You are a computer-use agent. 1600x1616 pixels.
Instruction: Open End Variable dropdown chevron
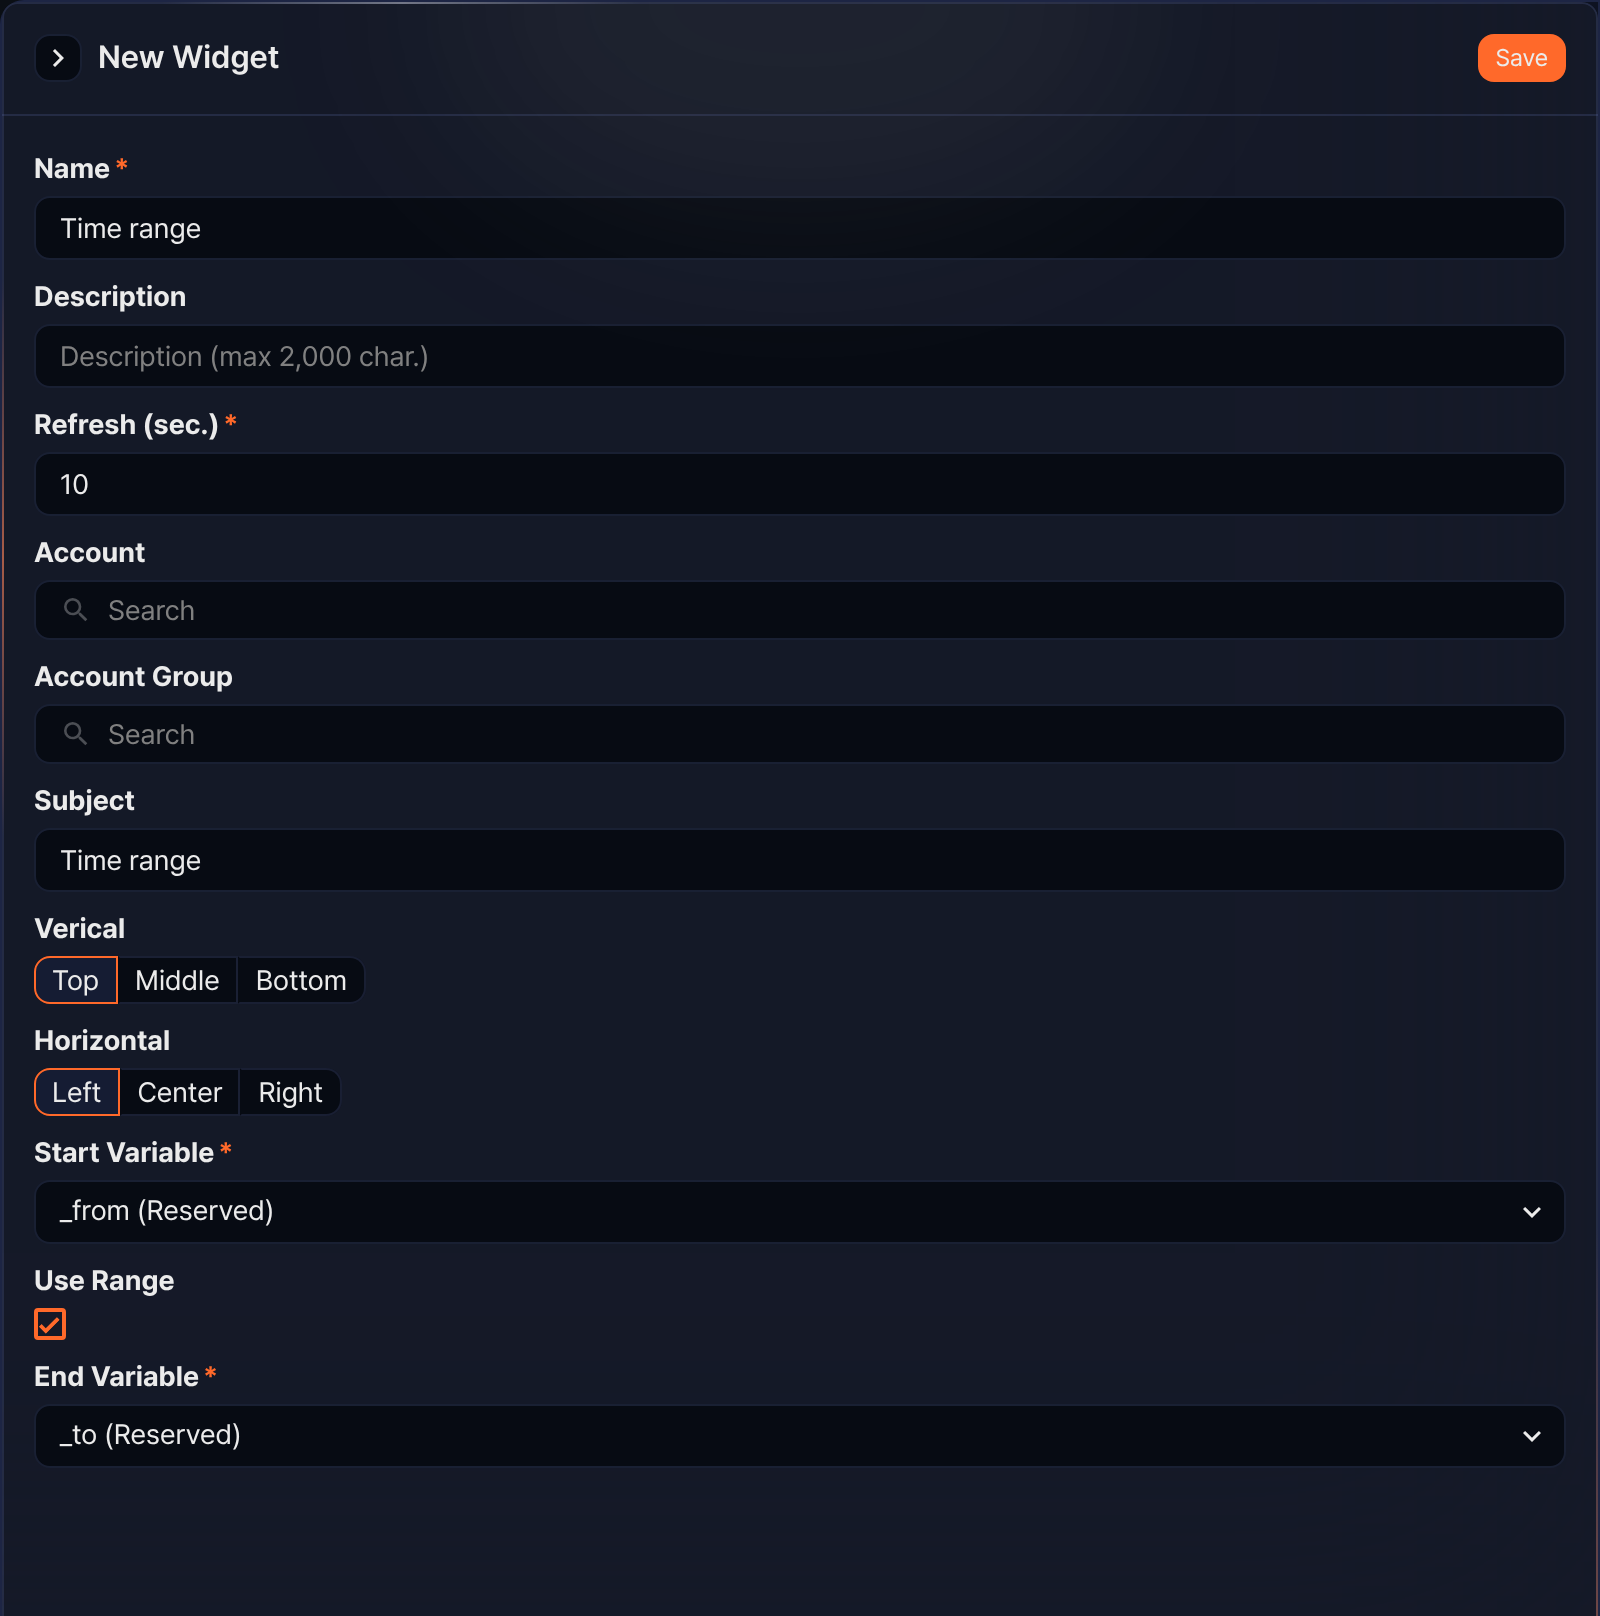tap(1531, 1436)
